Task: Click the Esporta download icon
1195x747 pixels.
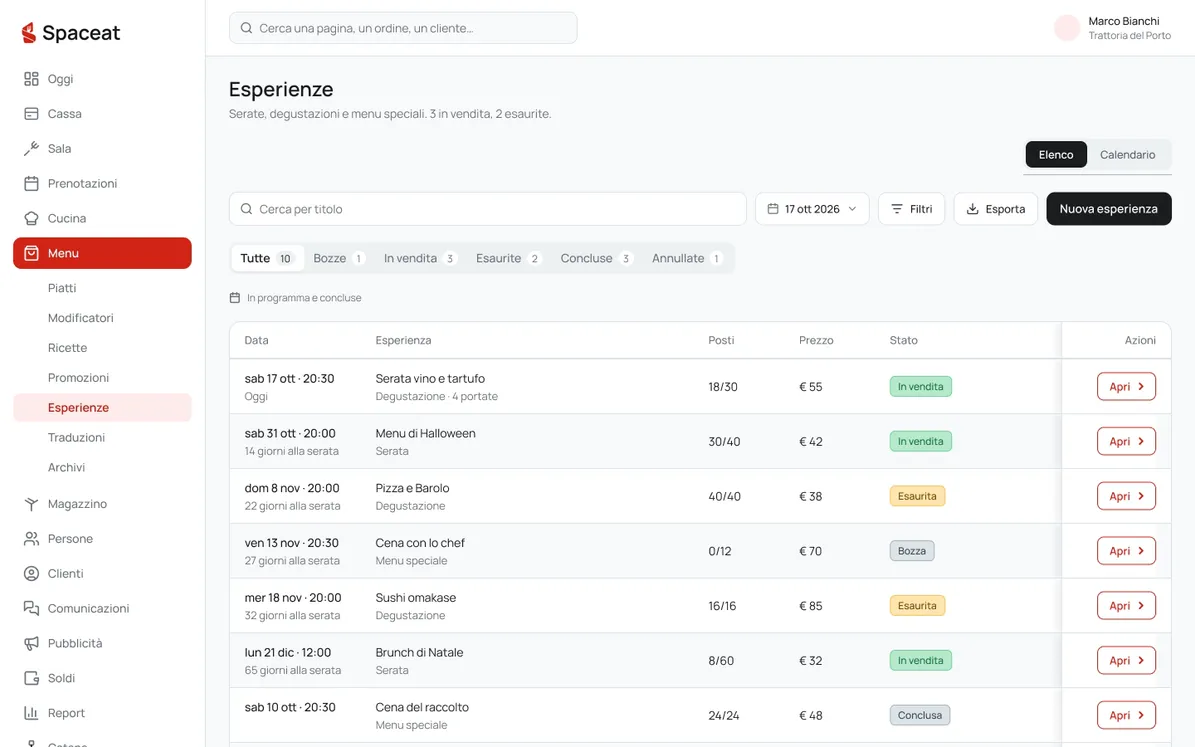Action: (972, 209)
